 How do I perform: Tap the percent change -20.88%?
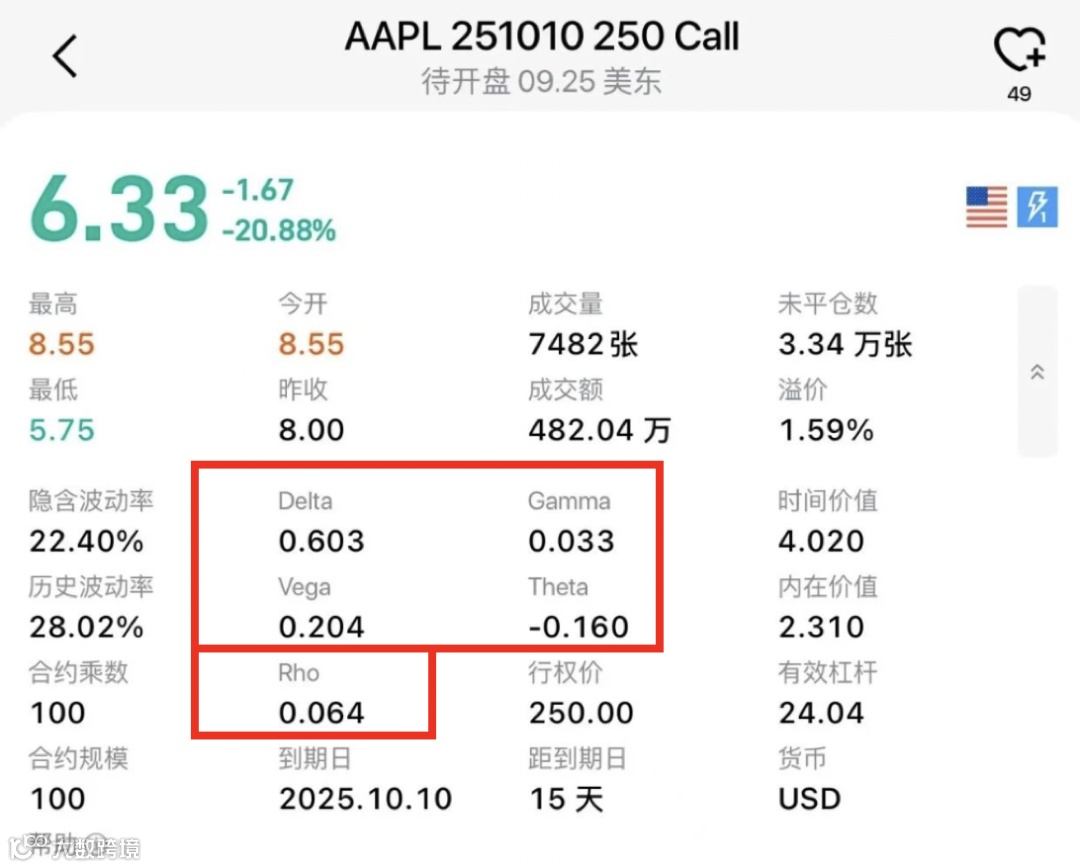tap(279, 230)
